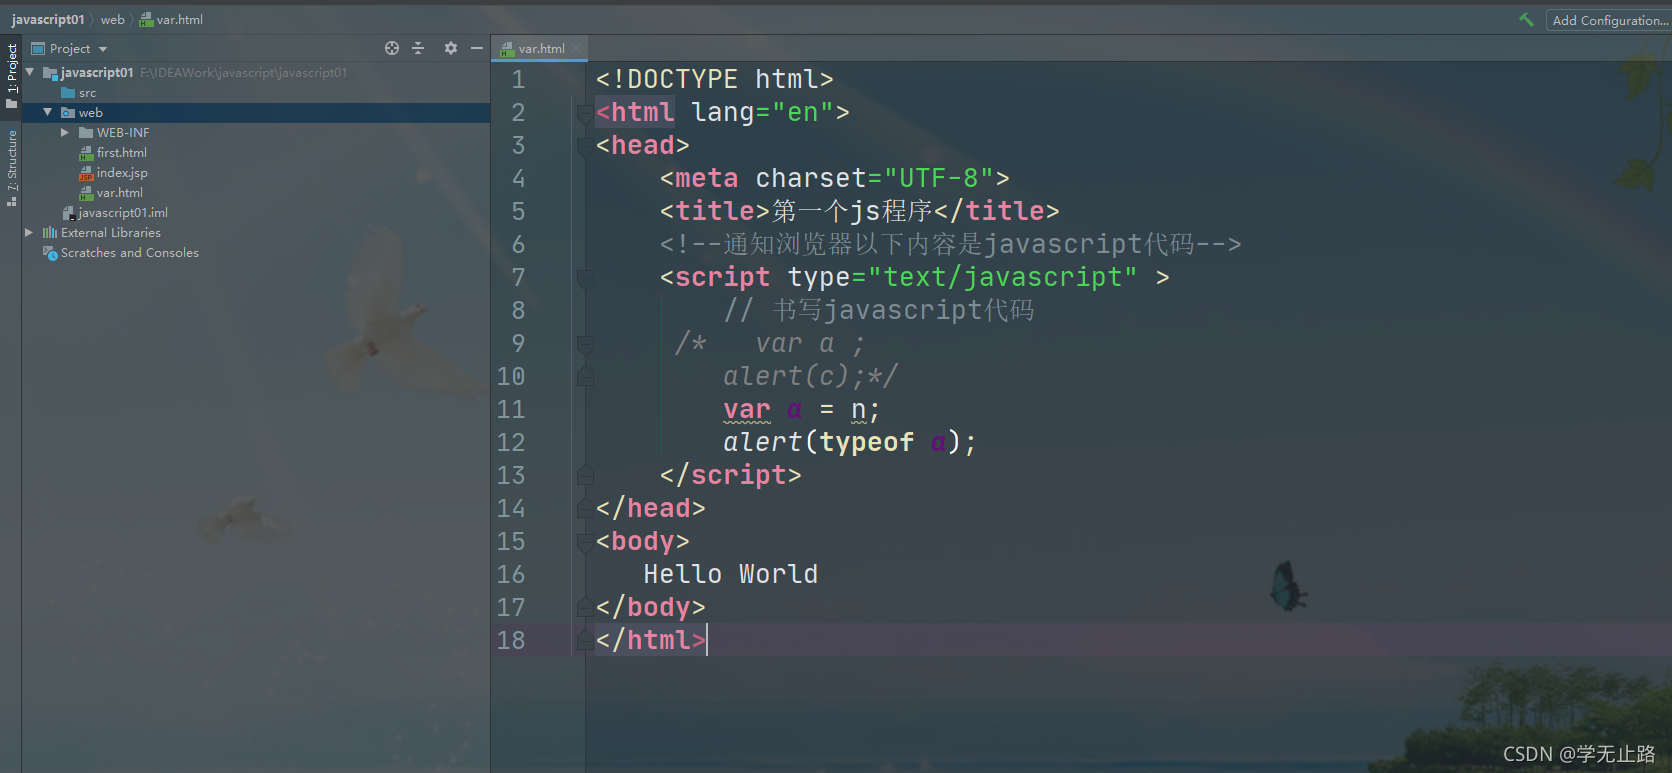Select the src folder
Viewport: 1672px width, 773px height.
pyautogui.click(x=88, y=92)
